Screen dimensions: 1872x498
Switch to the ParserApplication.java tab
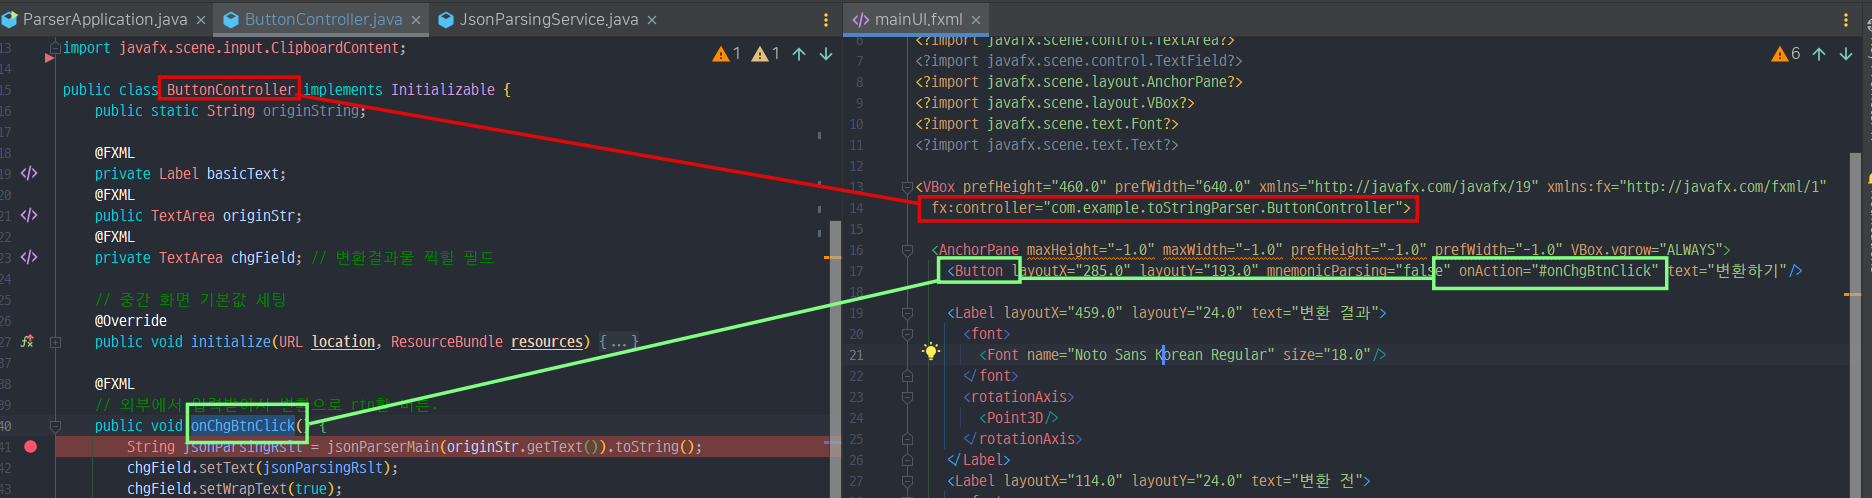click(x=104, y=19)
